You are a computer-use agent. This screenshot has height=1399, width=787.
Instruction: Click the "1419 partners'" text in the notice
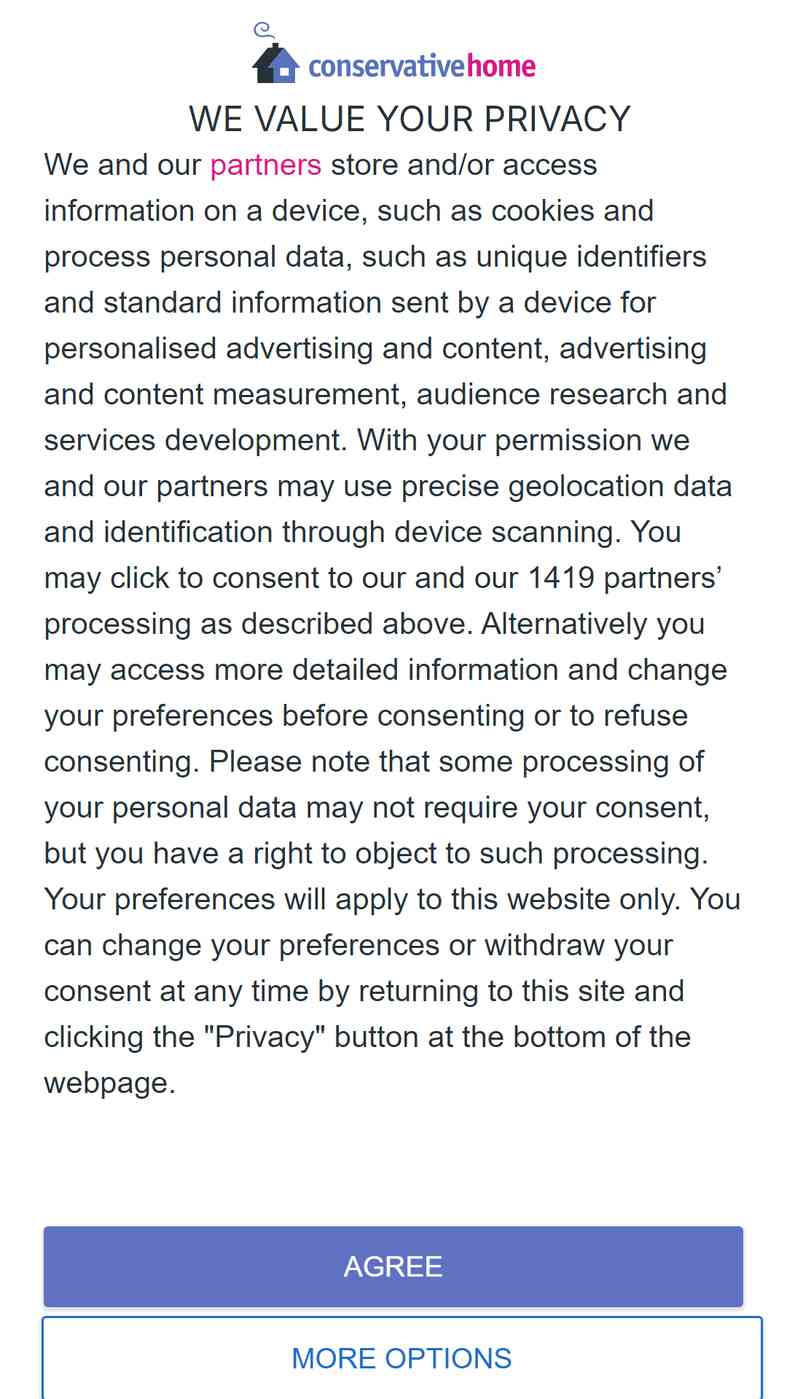pos(626,578)
